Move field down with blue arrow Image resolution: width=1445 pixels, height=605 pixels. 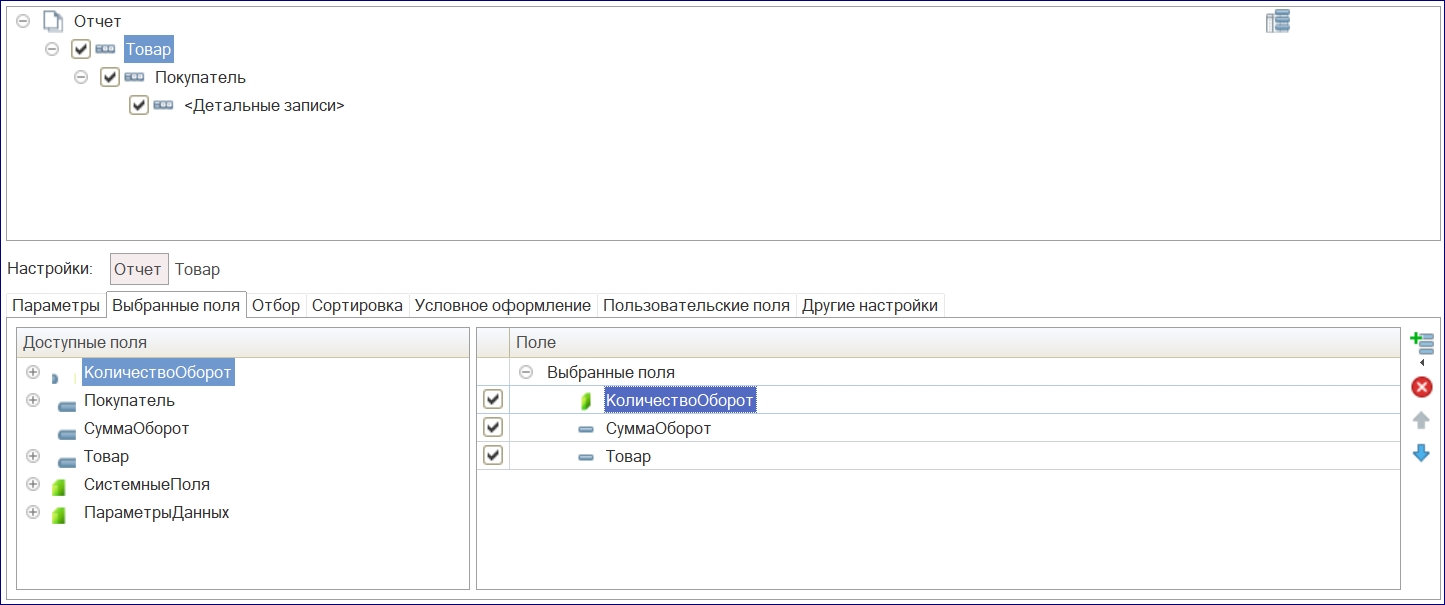(1421, 453)
